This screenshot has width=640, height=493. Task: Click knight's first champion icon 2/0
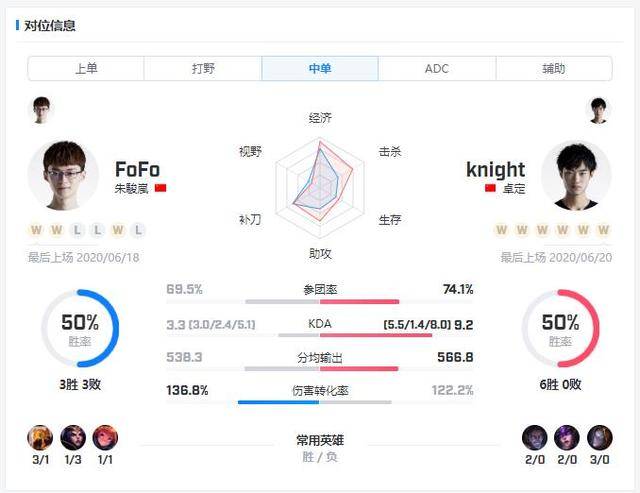[535, 438]
